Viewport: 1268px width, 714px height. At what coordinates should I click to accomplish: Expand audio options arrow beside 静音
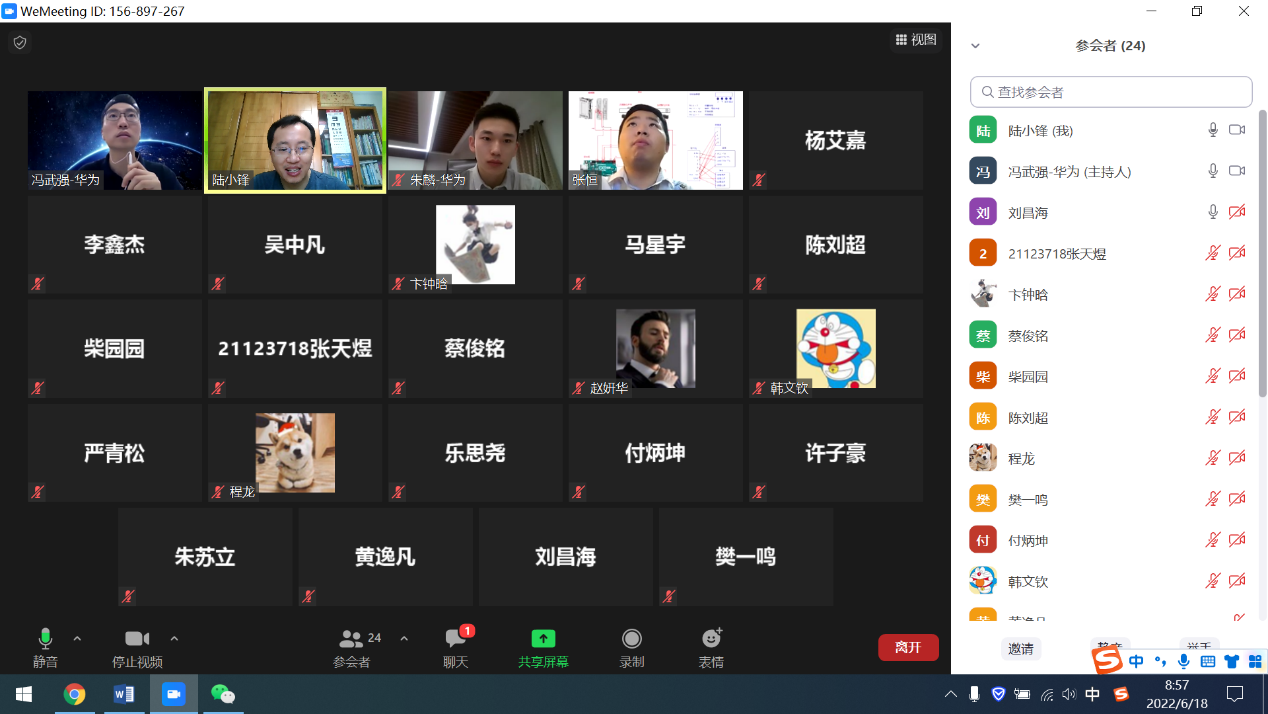pyautogui.click(x=77, y=639)
